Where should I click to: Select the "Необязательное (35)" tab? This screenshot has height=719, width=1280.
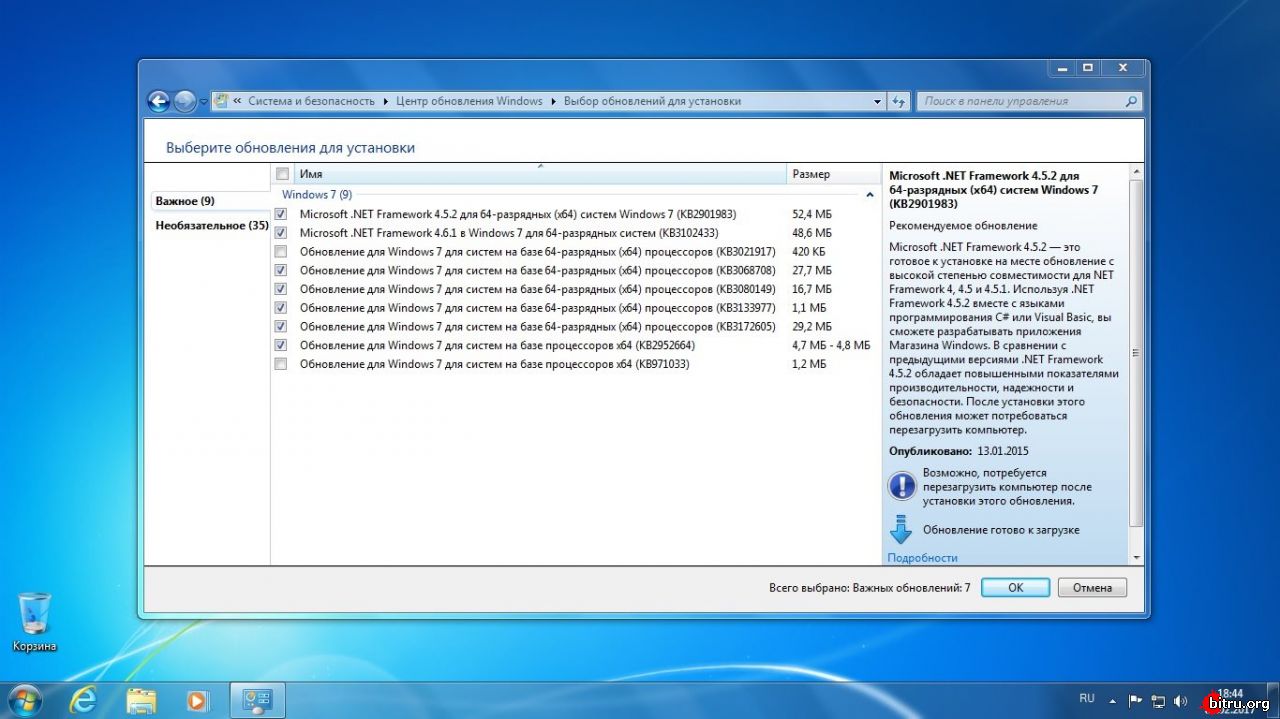click(211, 225)
